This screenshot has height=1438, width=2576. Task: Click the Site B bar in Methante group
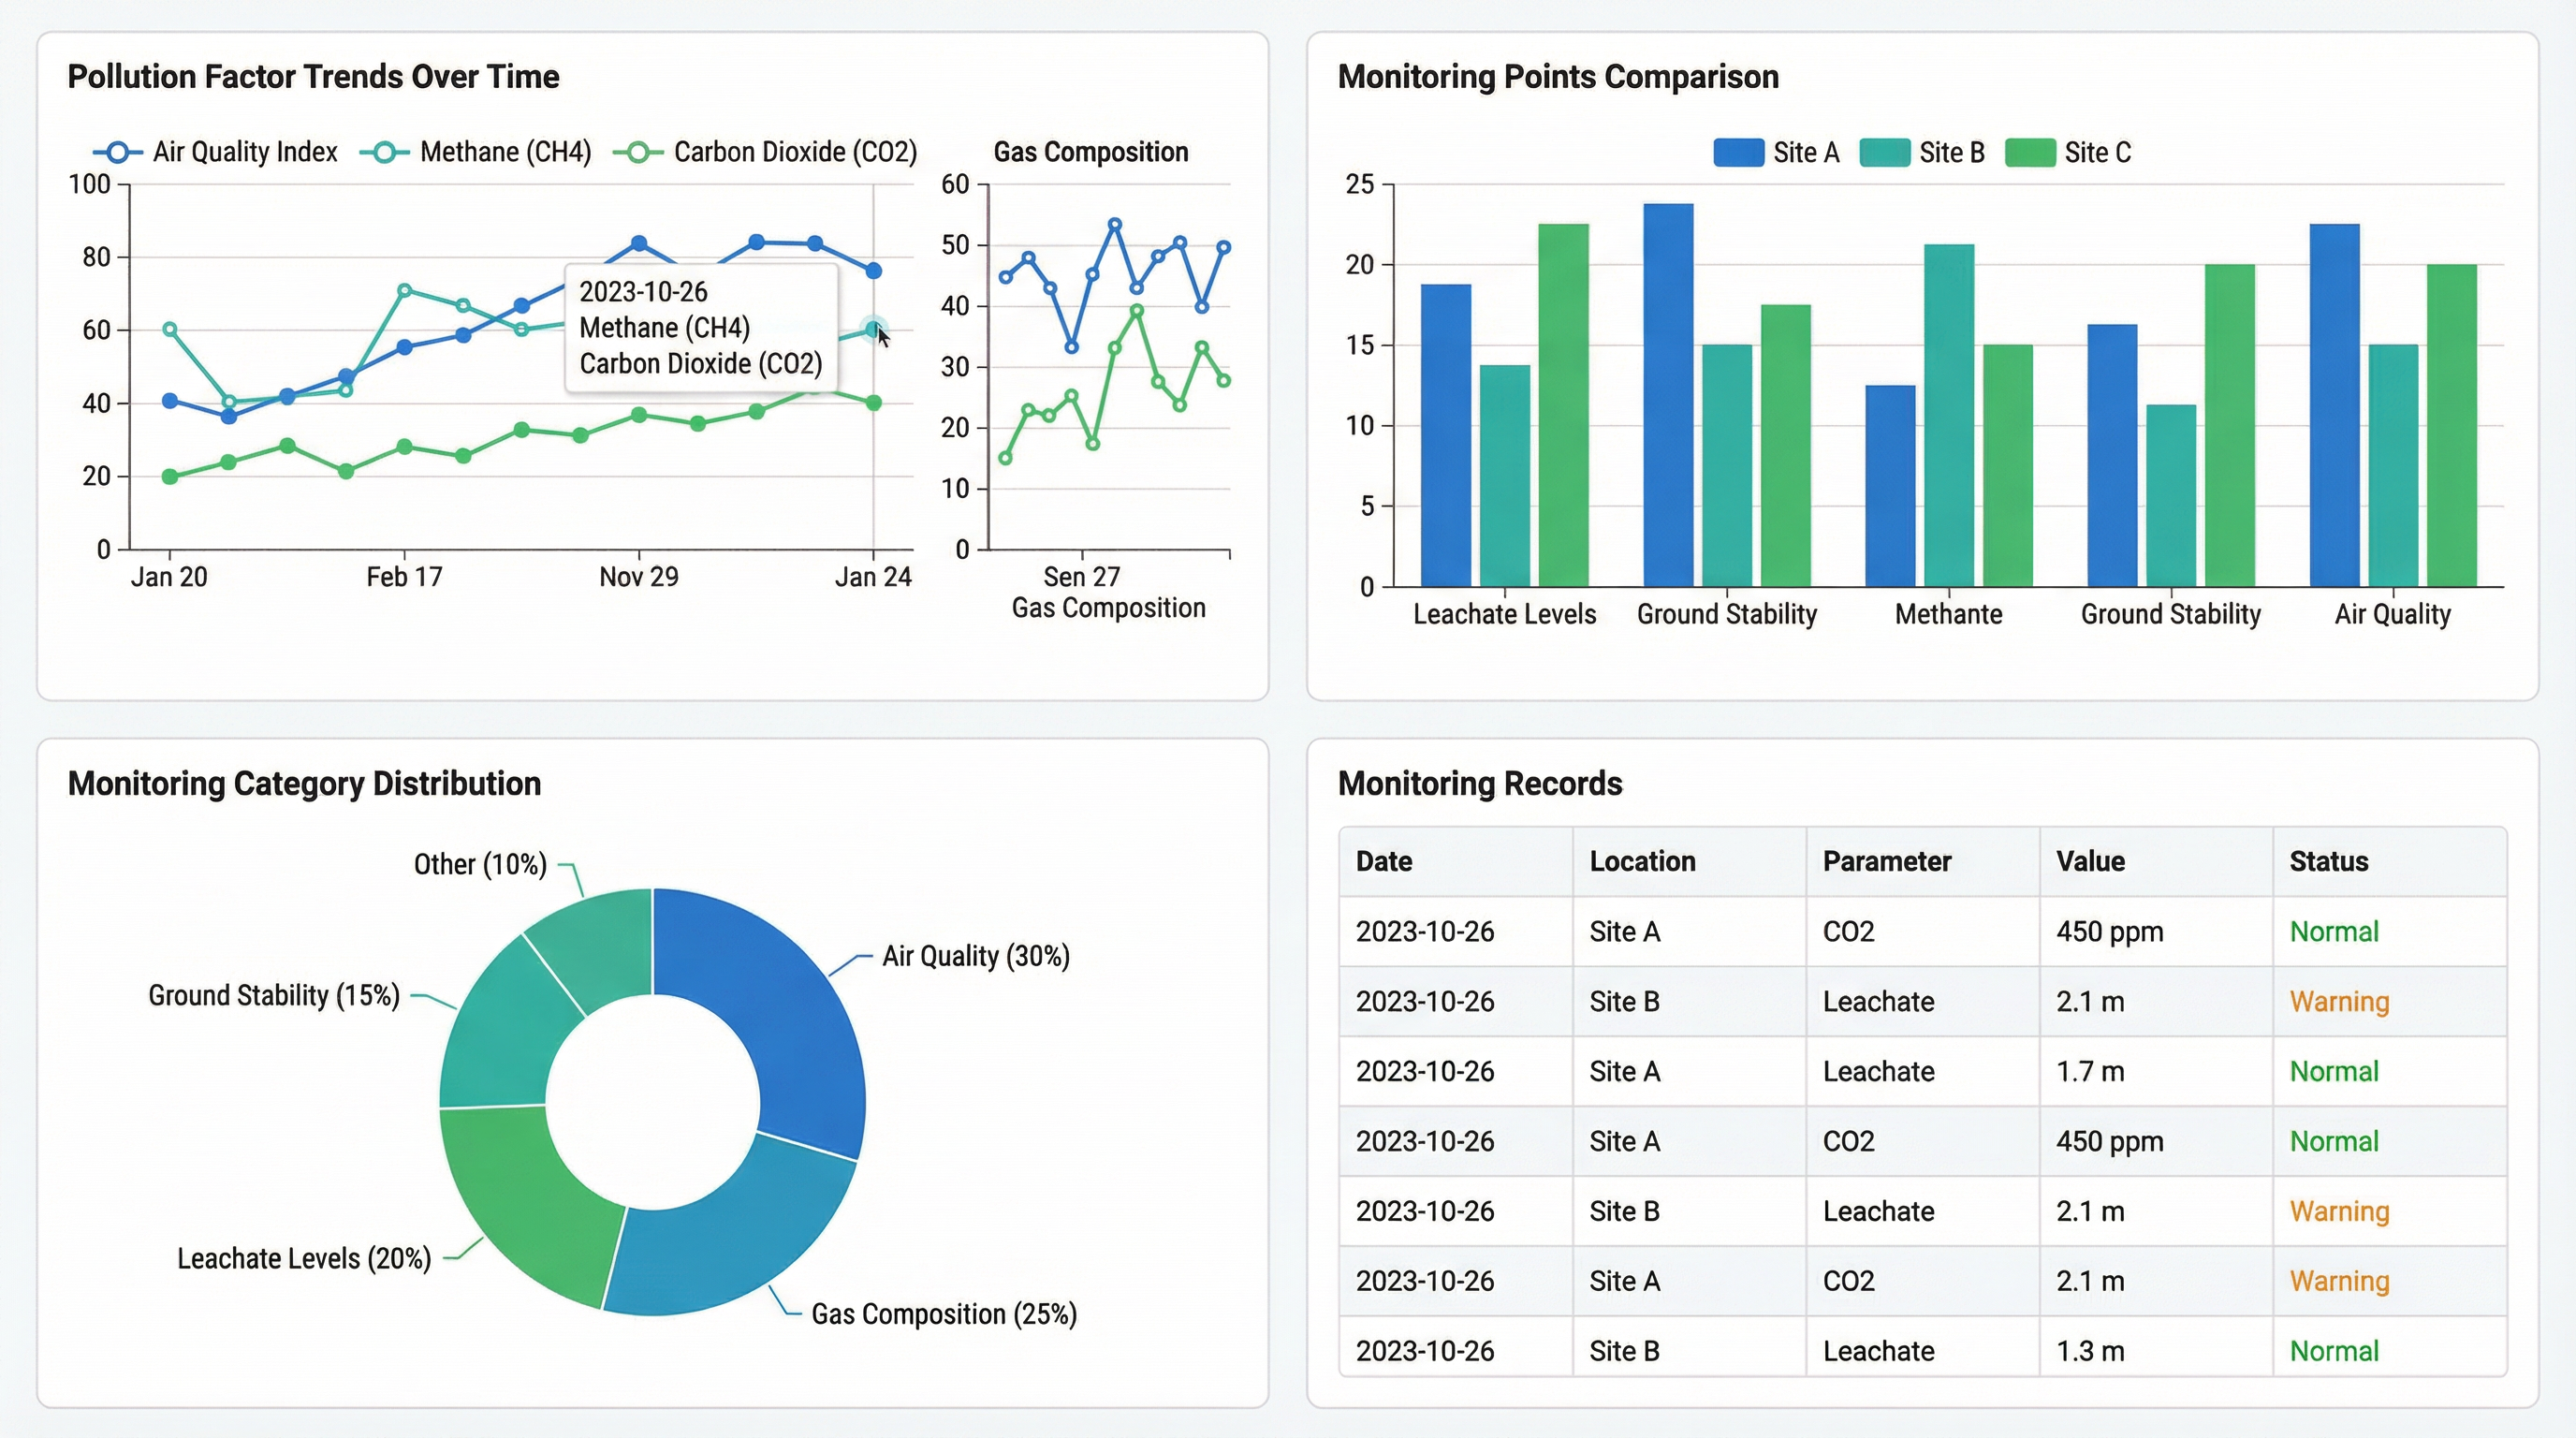[1948, 415]
